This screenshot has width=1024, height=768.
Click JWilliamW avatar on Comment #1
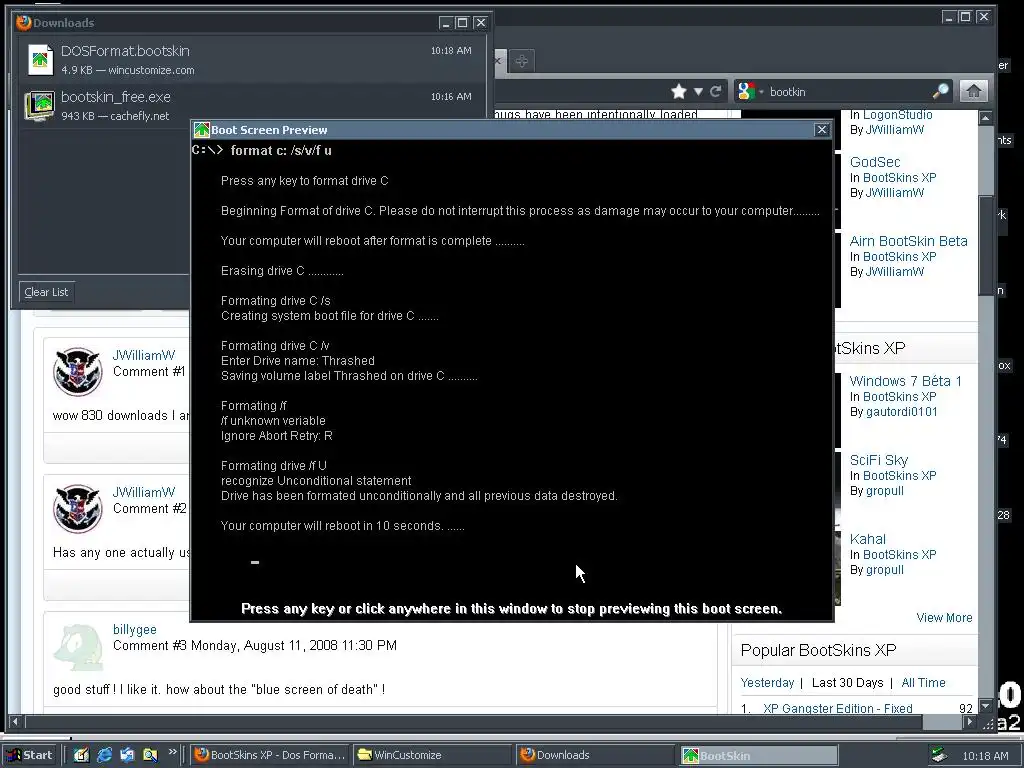78,372
